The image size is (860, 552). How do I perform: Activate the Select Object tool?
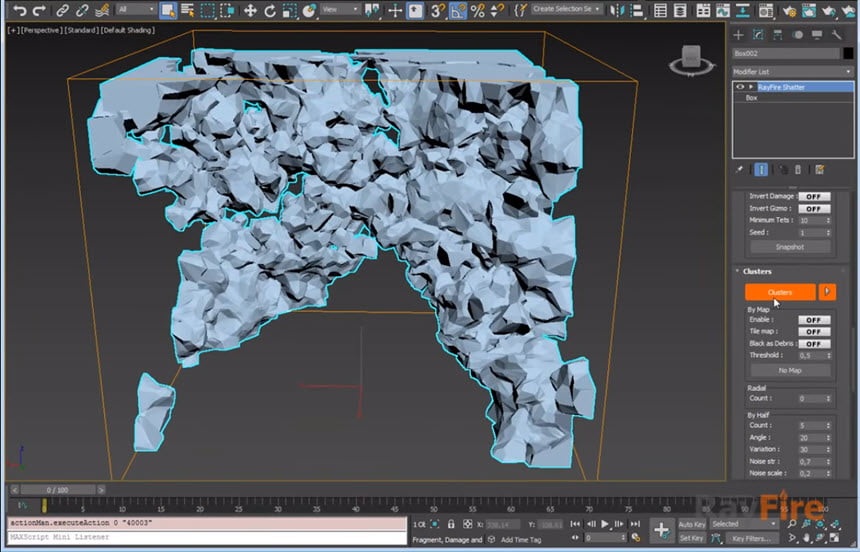(x=168, y=10)
